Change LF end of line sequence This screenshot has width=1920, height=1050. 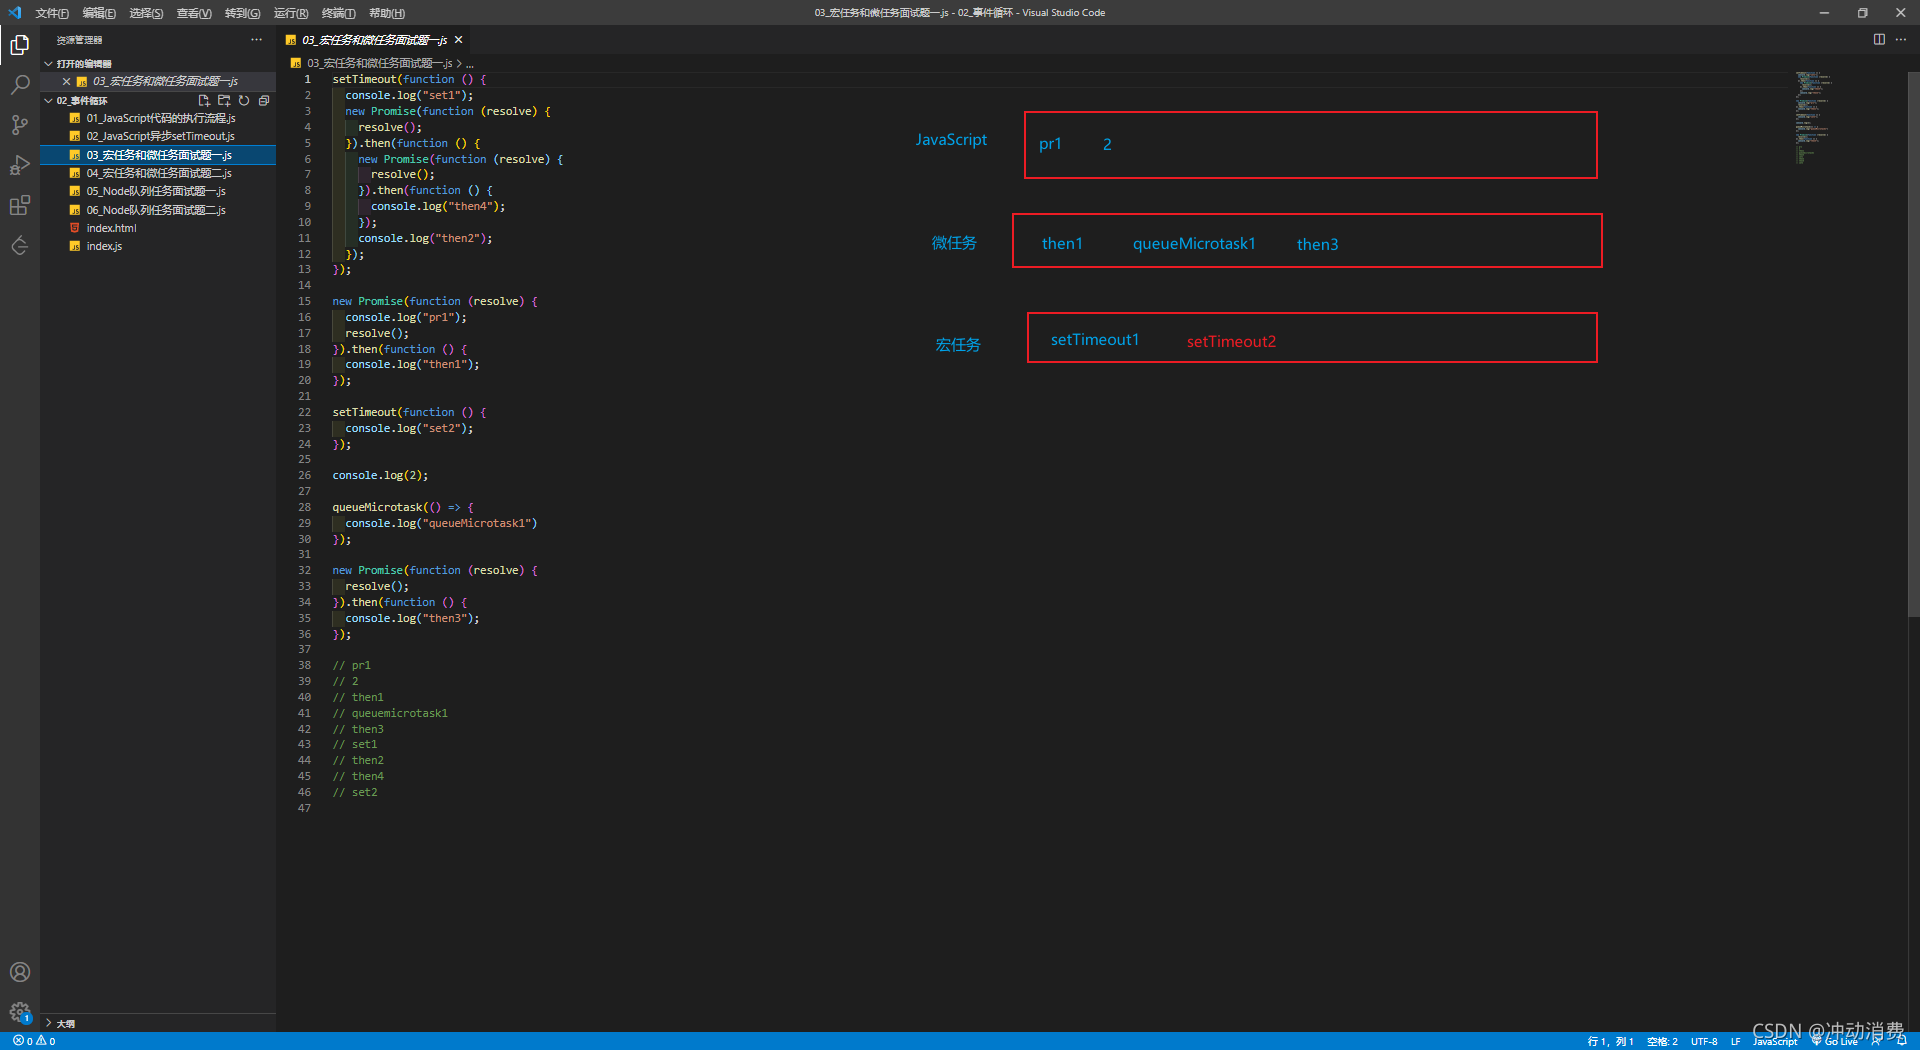pyautogui.click(x=1735, y=1041)
